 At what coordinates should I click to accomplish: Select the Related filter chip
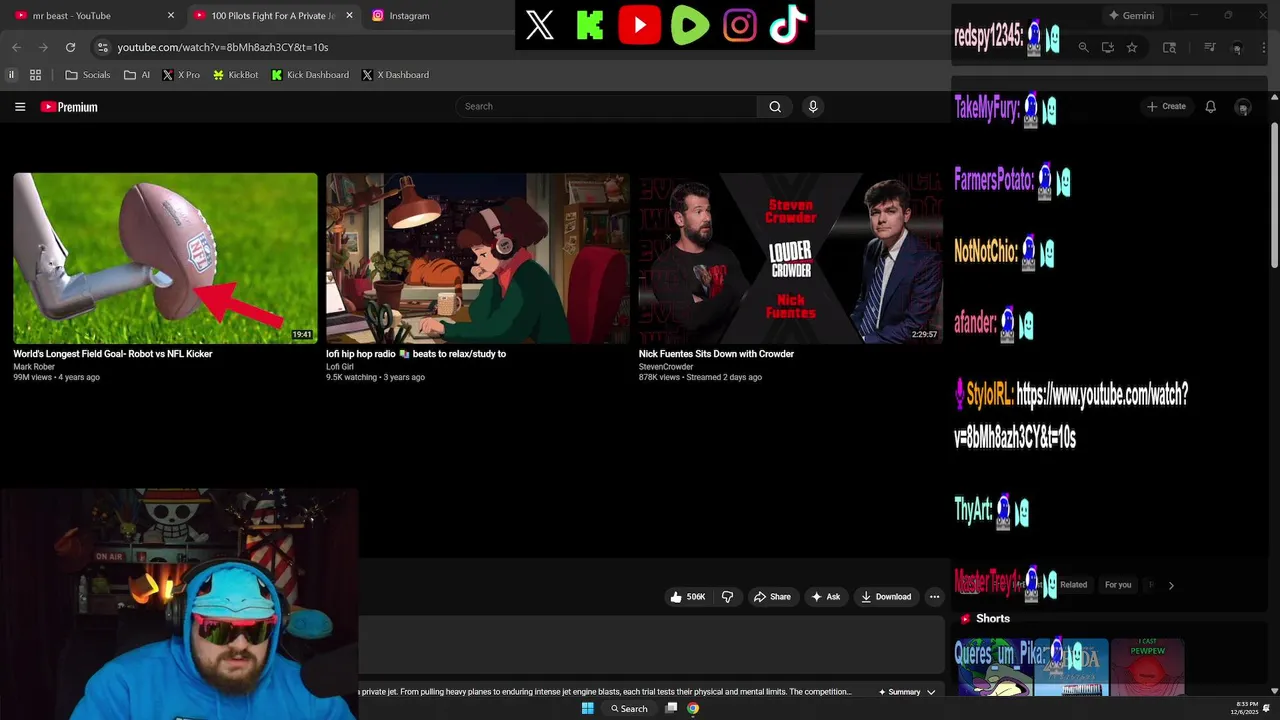1073,585
